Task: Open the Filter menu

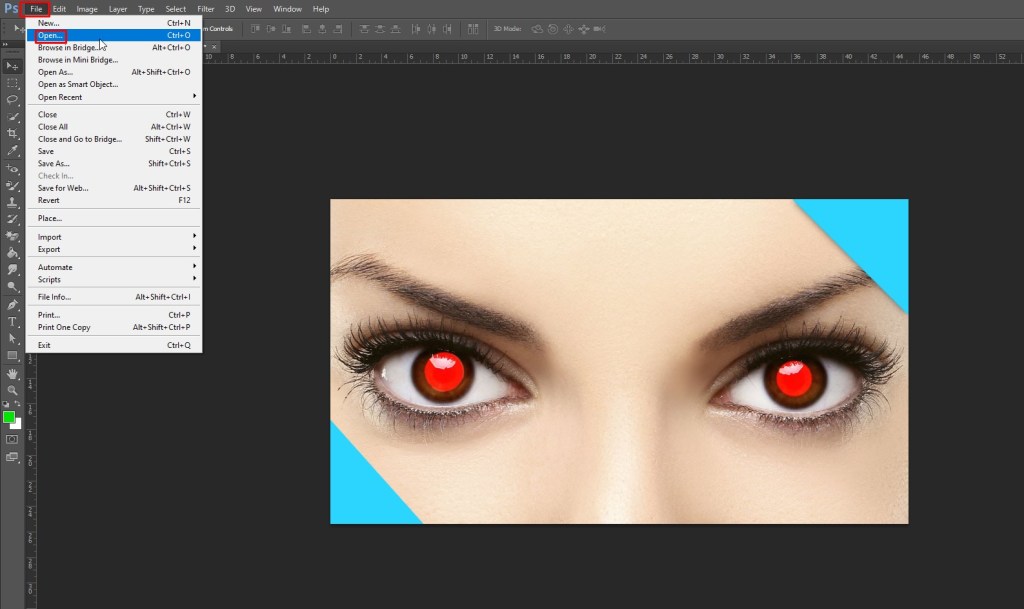Action: point(205,9)
